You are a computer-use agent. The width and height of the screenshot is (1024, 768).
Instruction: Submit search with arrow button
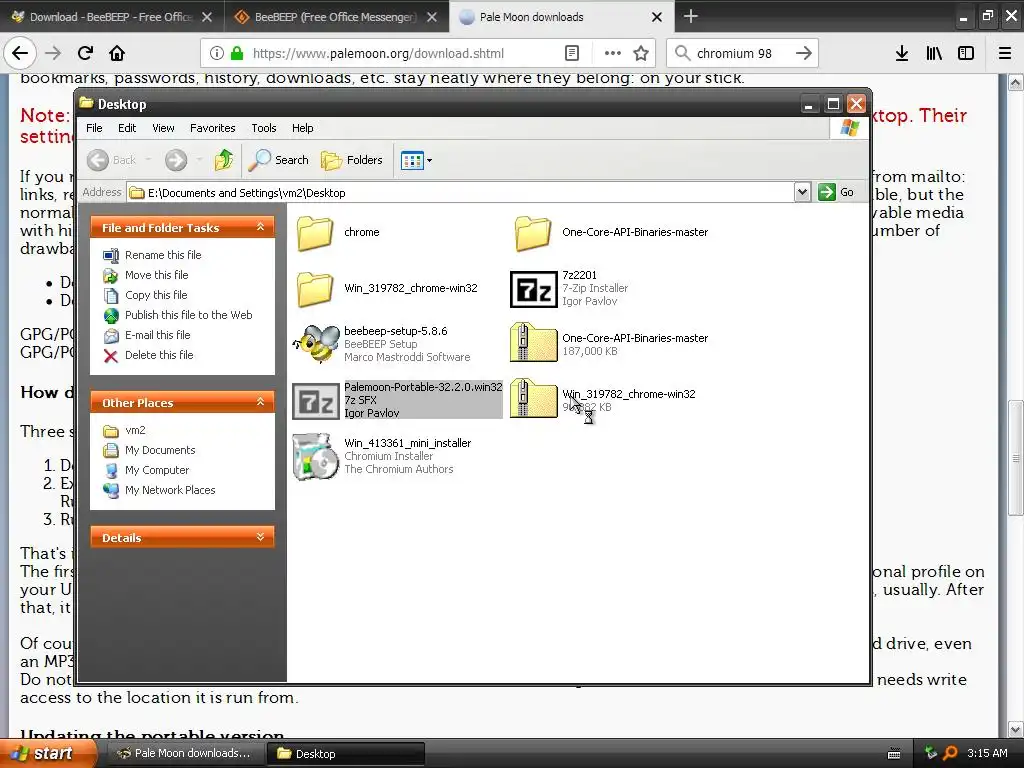[x=804, y=53]
